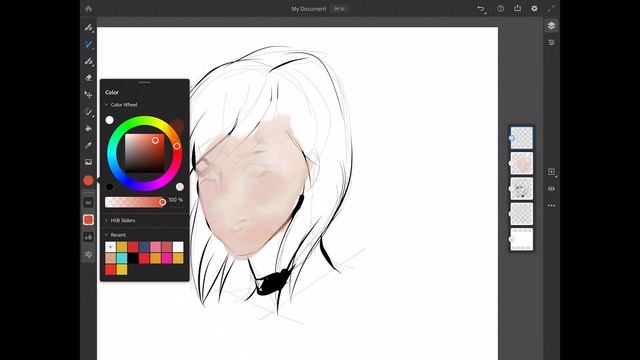The image size is (640, 360).
Task: Collapse the Recent colors section
Action: (x=107, y=235)
